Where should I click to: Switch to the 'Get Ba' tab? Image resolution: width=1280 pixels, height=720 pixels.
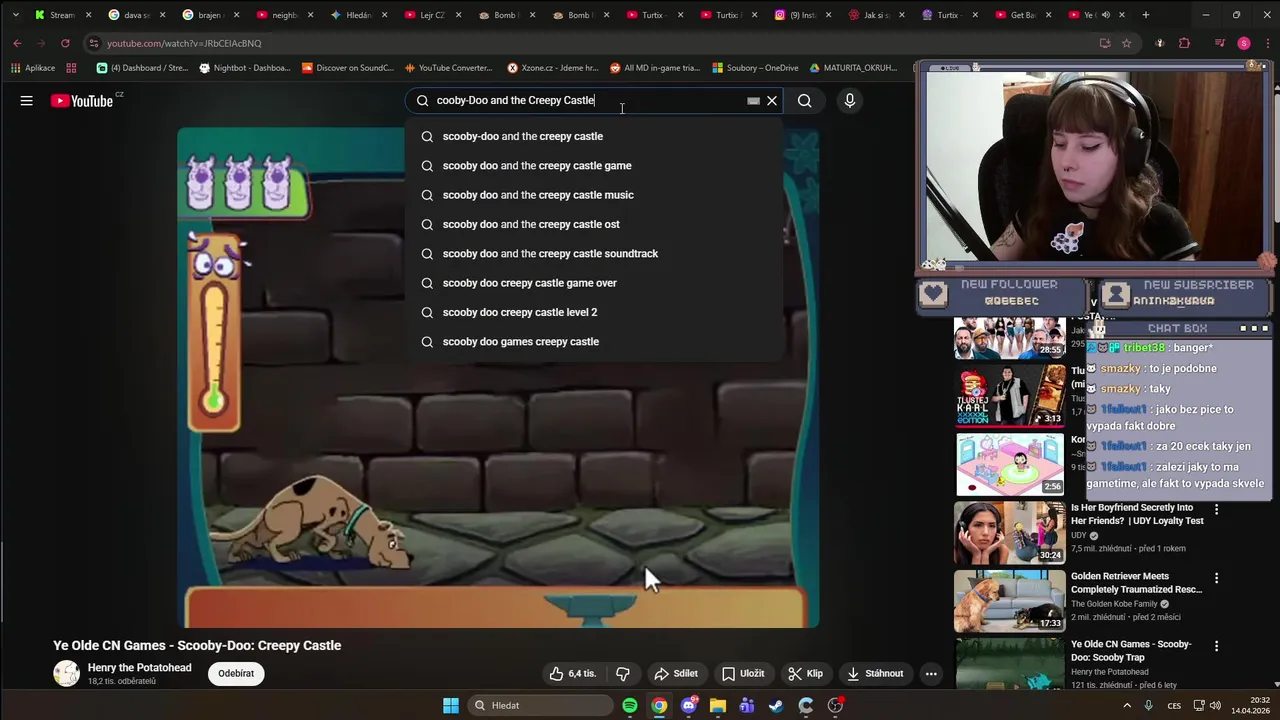coord(1025,15)
